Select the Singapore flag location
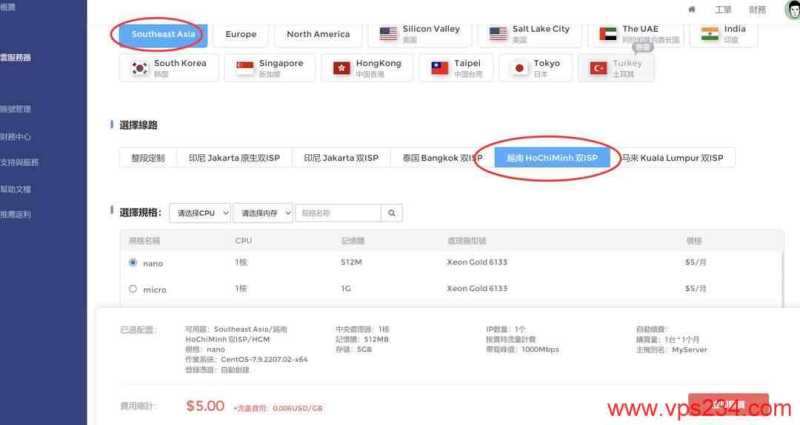The height and width of the screenshot is (425, 800). click(x=270, y=68)
